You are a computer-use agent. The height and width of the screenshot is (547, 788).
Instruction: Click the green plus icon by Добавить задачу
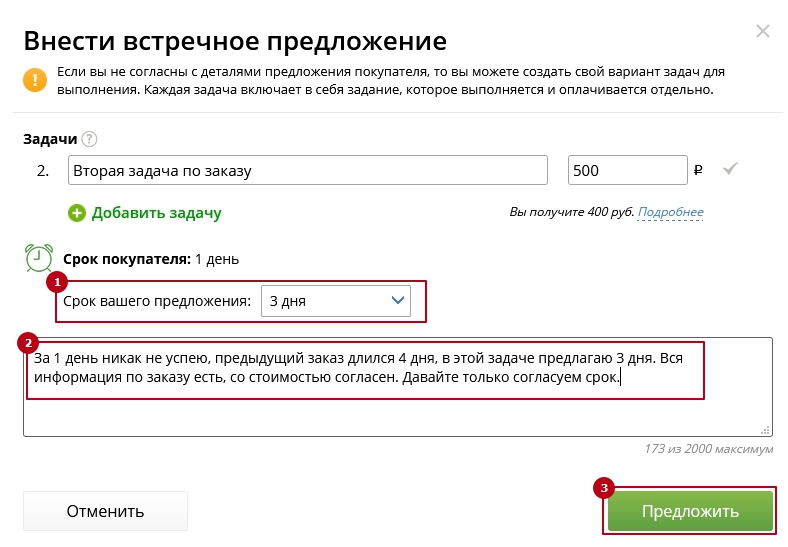click(x=77, y=213)
